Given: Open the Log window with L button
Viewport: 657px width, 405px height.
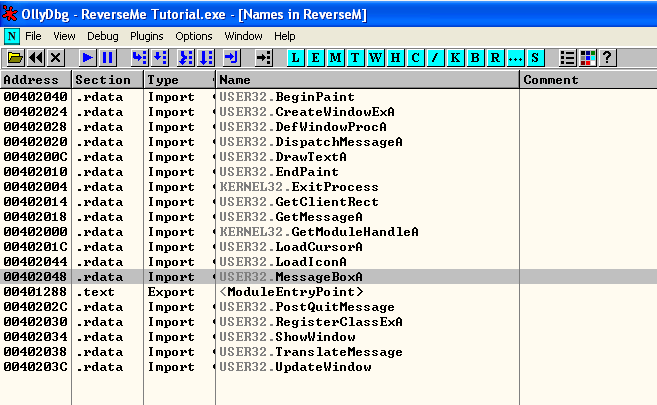Looking at the screenshot, I should click(x=295, y=57).
